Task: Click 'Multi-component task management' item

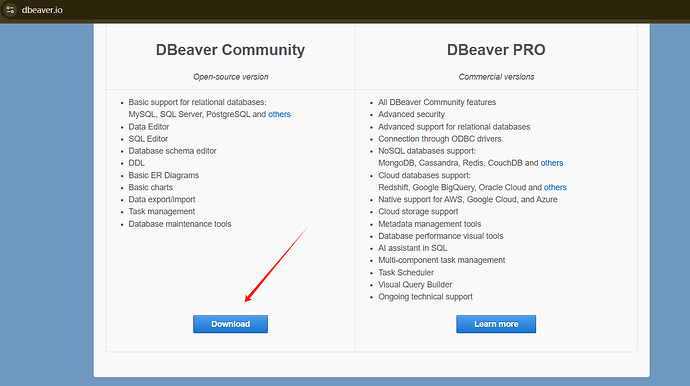Action: pos(442,260)
